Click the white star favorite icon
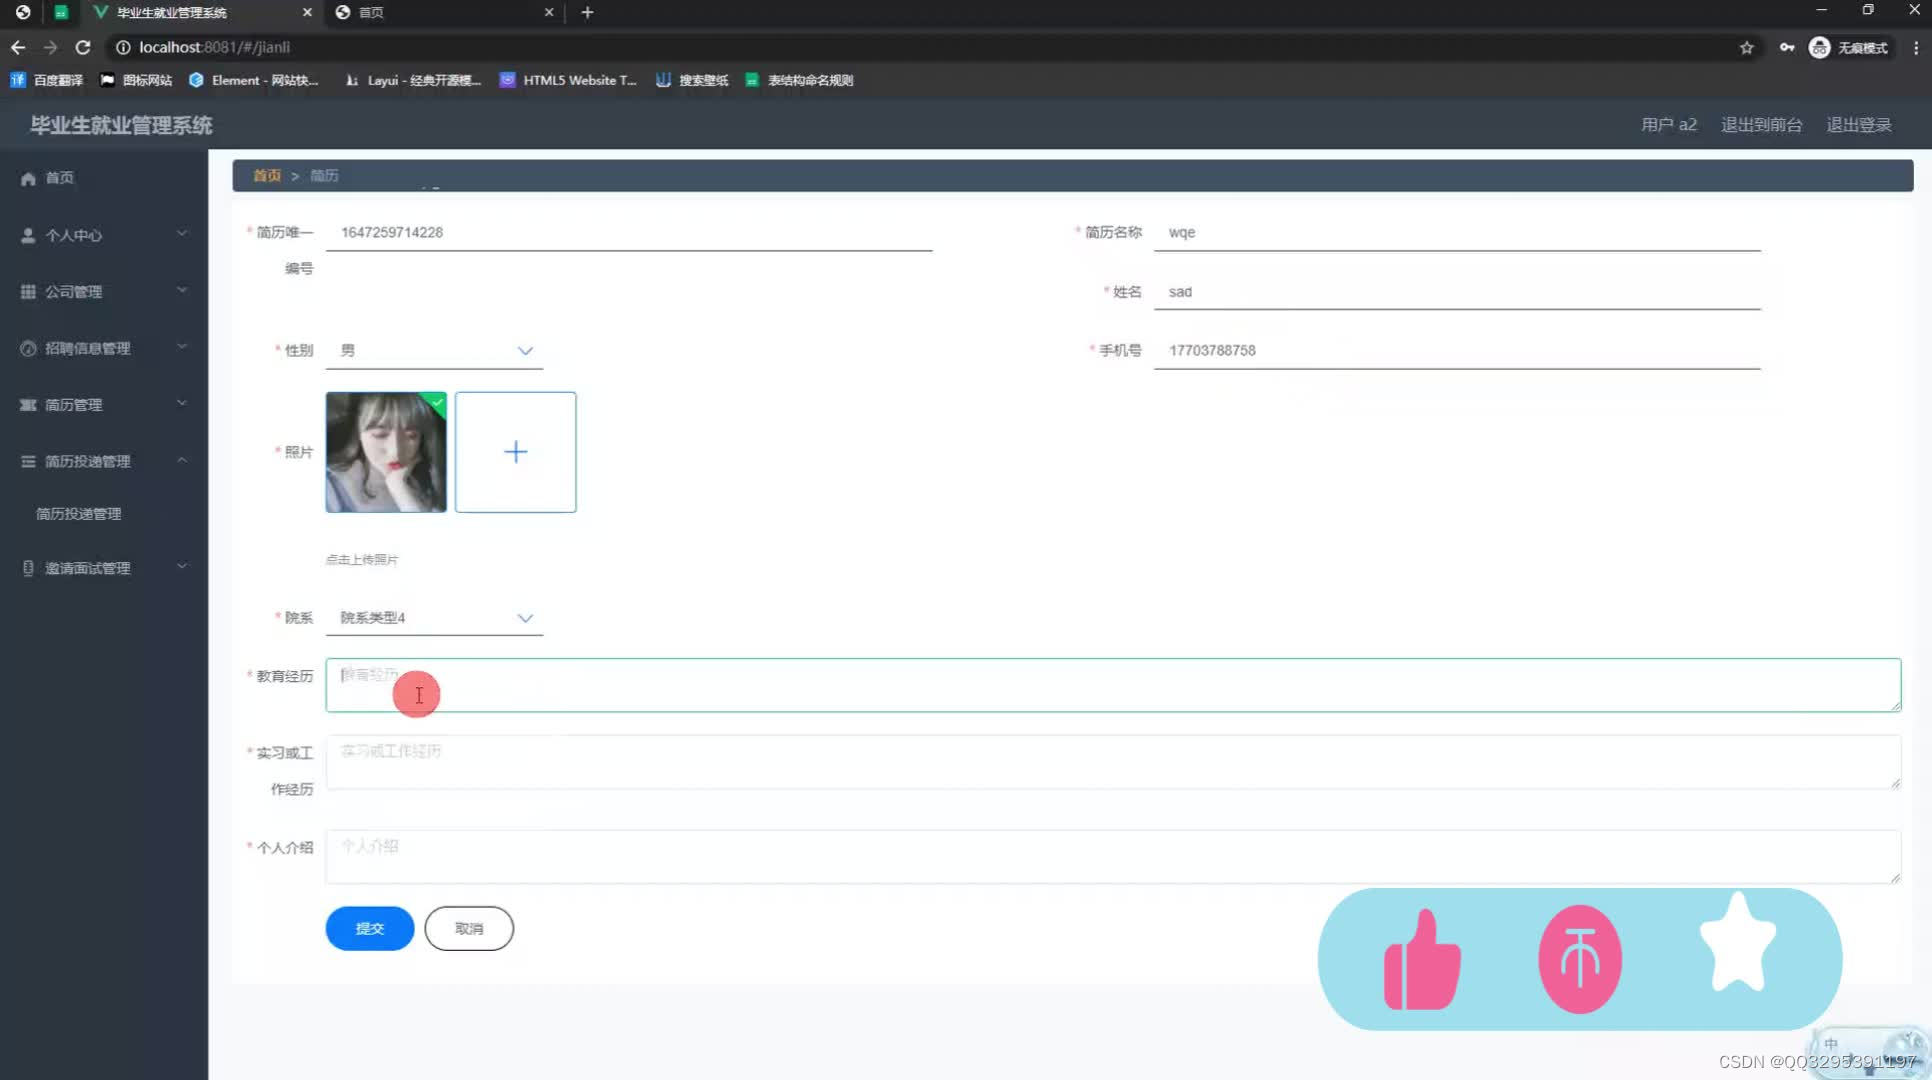The height and width of the screenshot is (1080, 1932). [x=1738, y=941]
